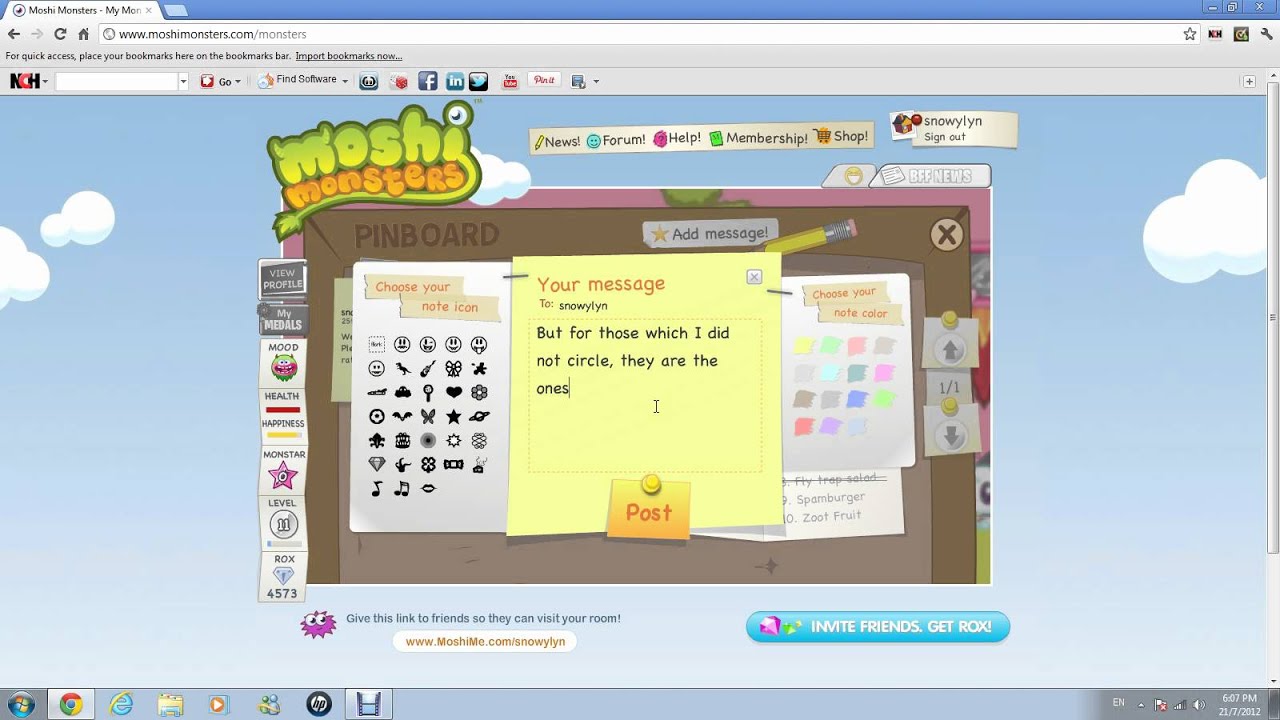Open the Forum! menu link

point(616,140)
